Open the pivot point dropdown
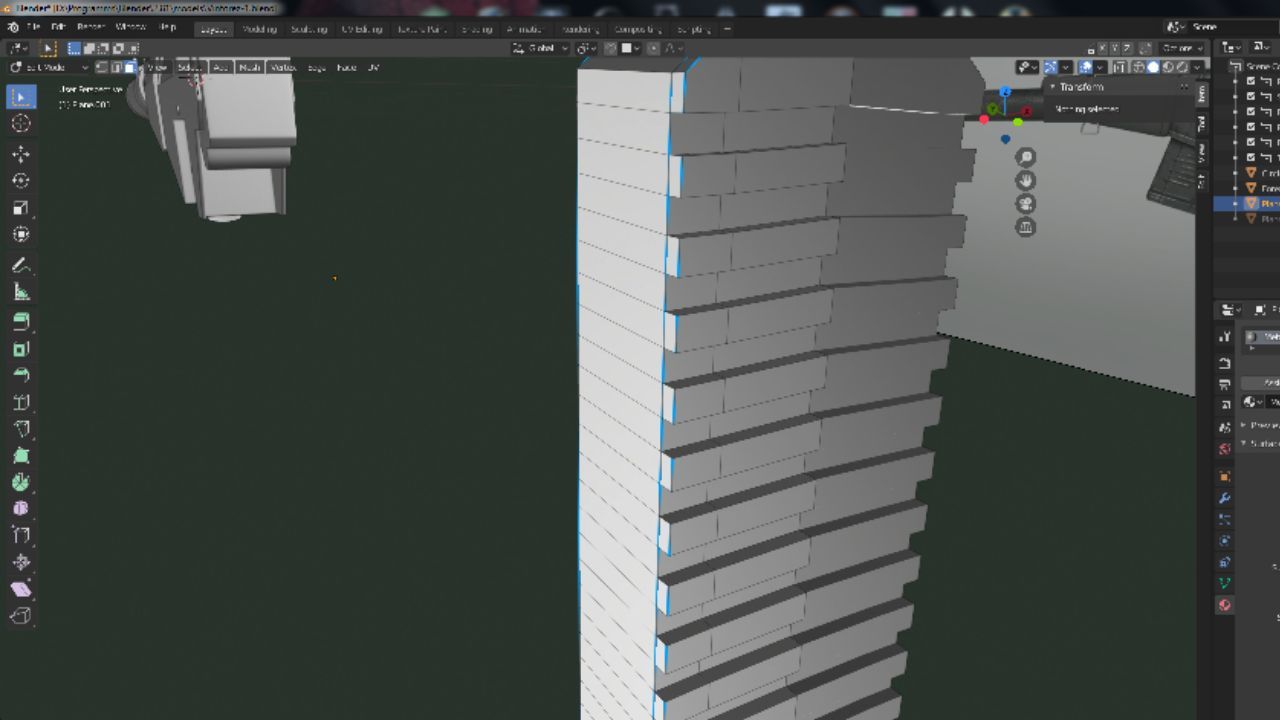 click(x=586, y=48)
